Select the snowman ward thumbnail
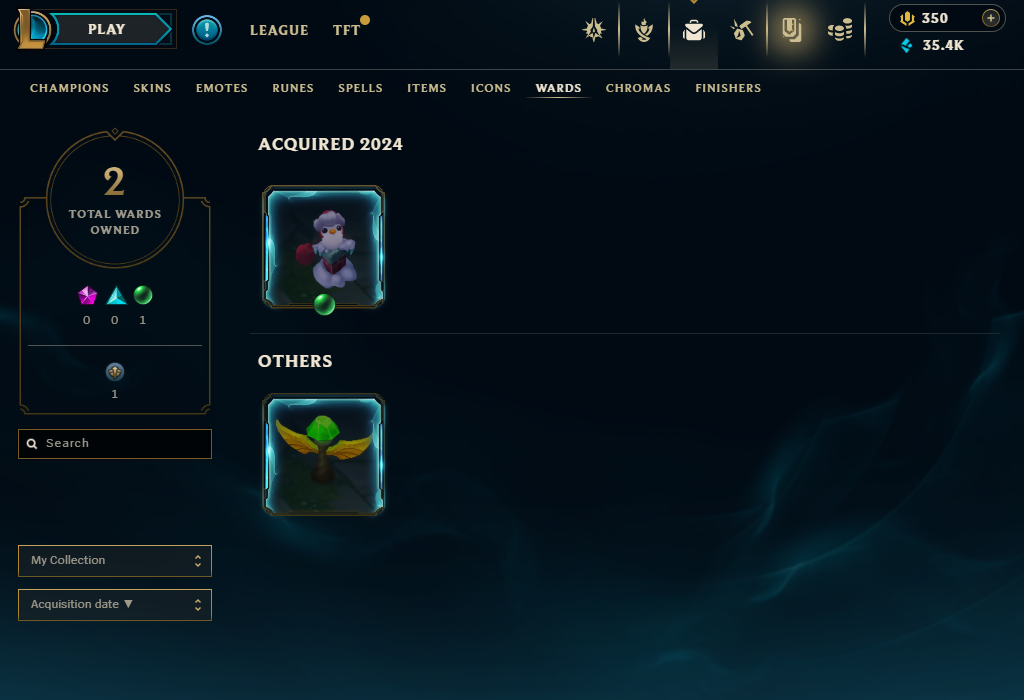 pyautogui.click(x=323, y=247)
